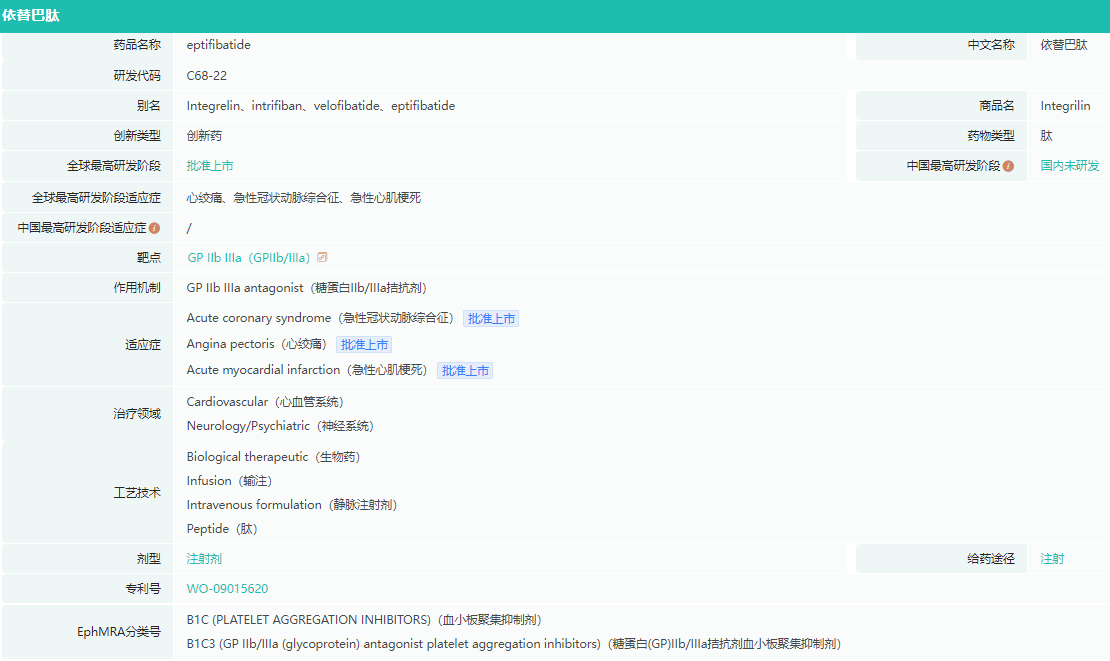
Task: Click Infusion（输注）entry
Action: pyautogui.click(x=229, y=481)
